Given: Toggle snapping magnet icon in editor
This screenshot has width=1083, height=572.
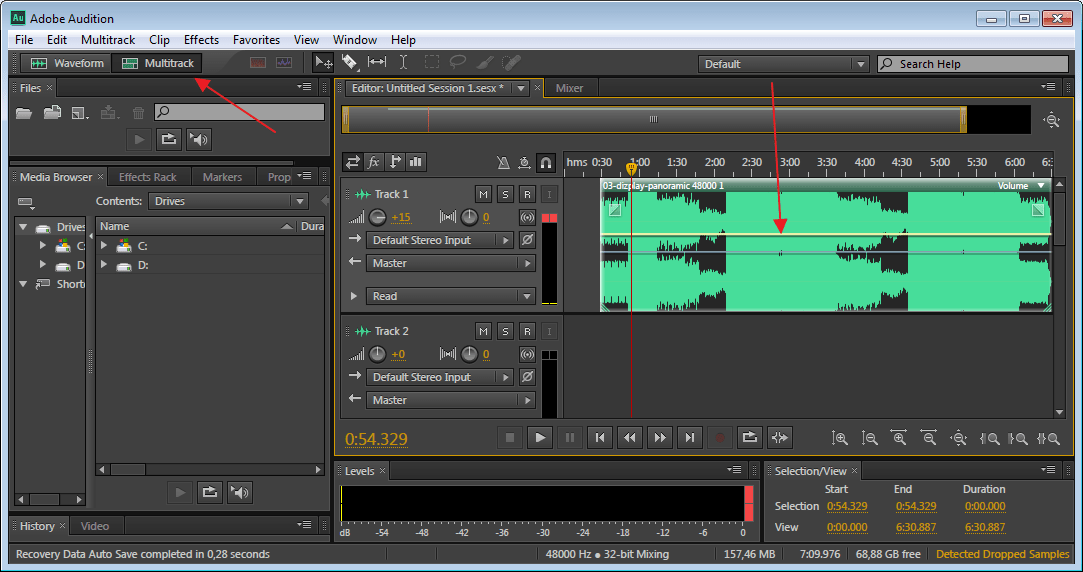Looking at the screenshot, I should click(x=546, y=162).
